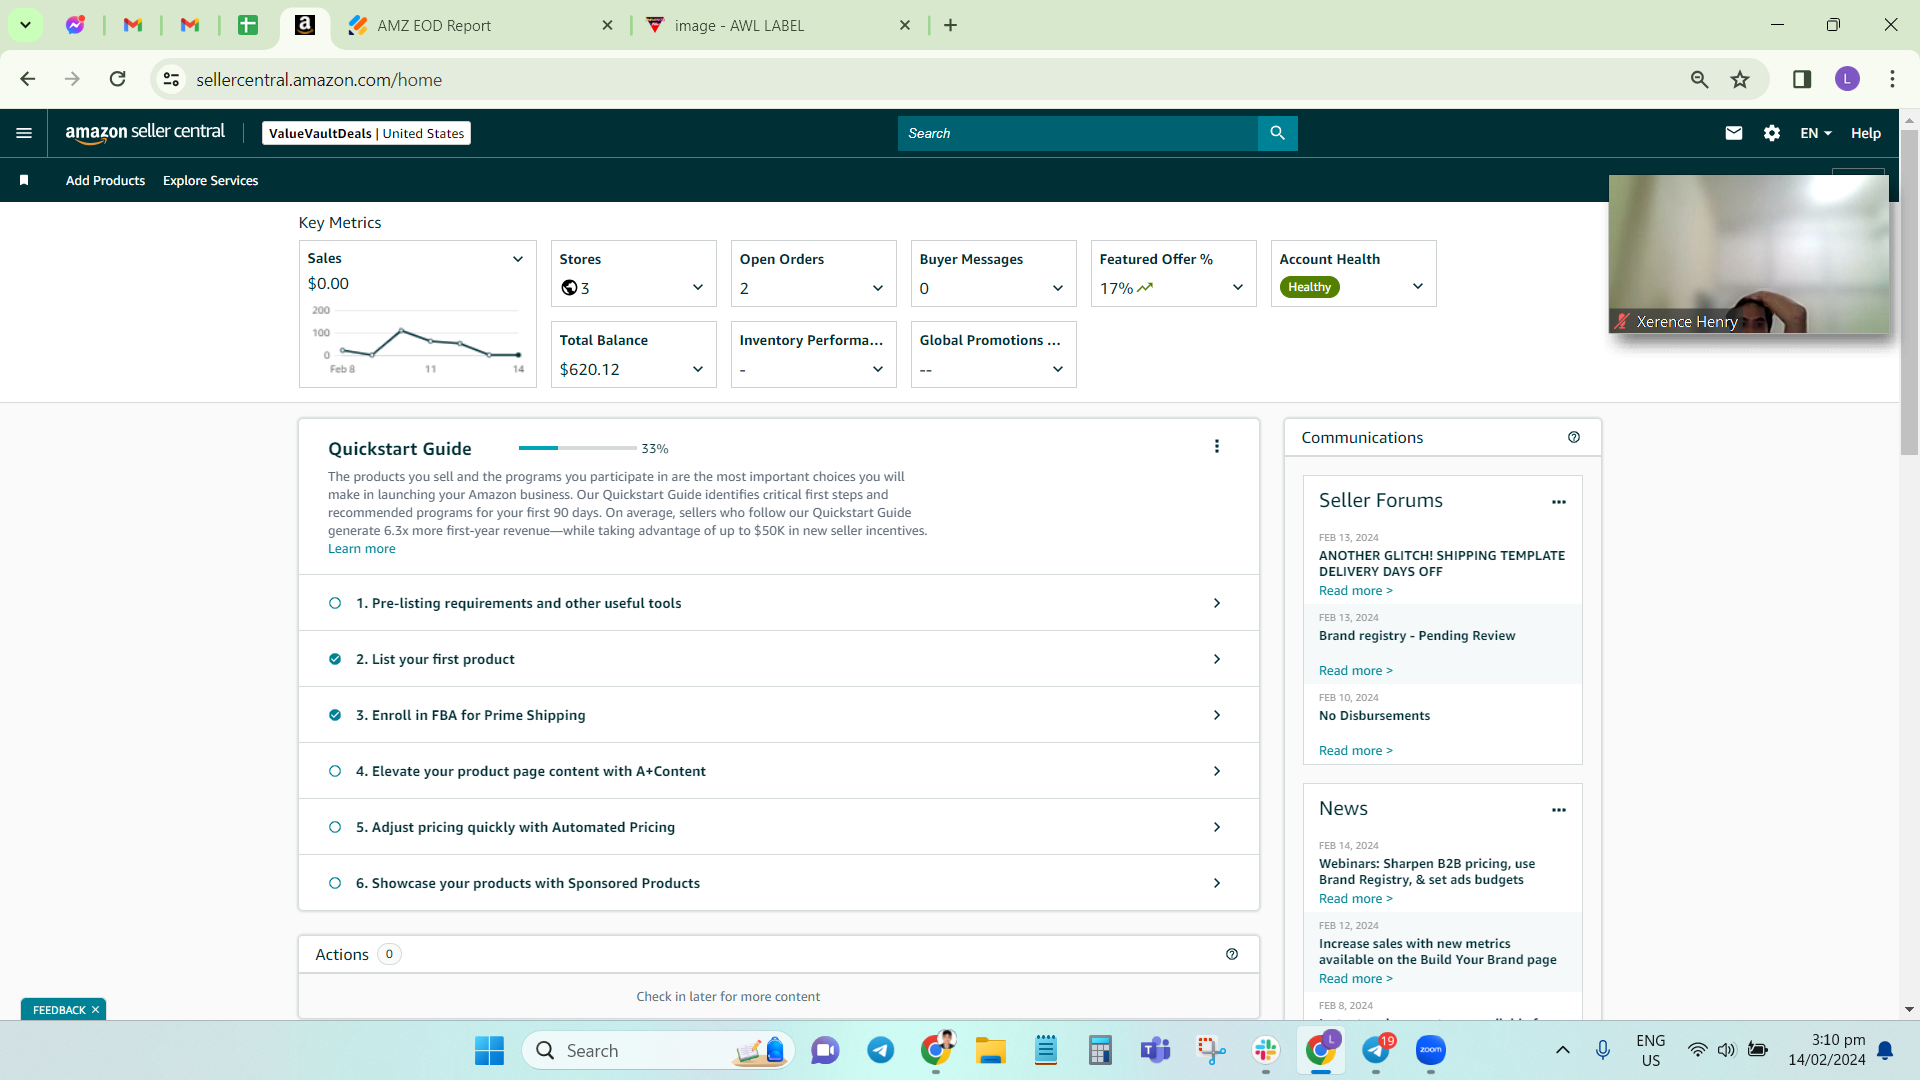Close the Feedback tab
The image size is (1920, 1080).
pos(96,1010)
